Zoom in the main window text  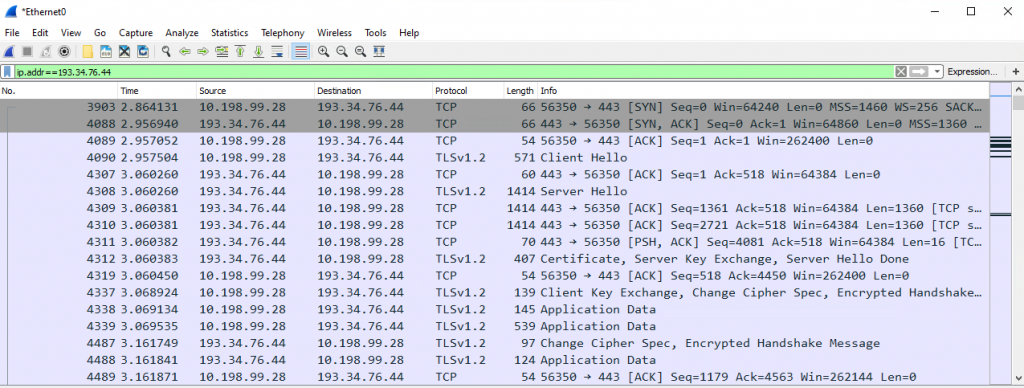pos(323,52)
